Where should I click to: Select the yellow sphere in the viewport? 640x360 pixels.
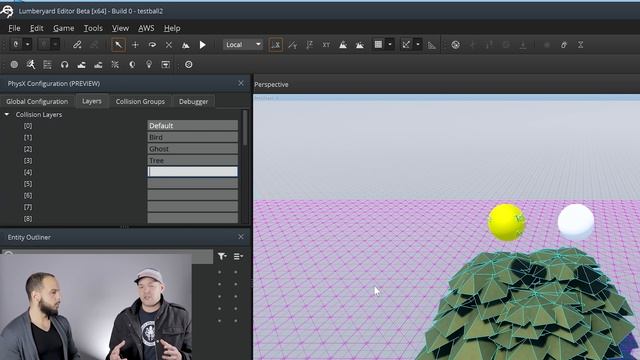coord(507,222)
